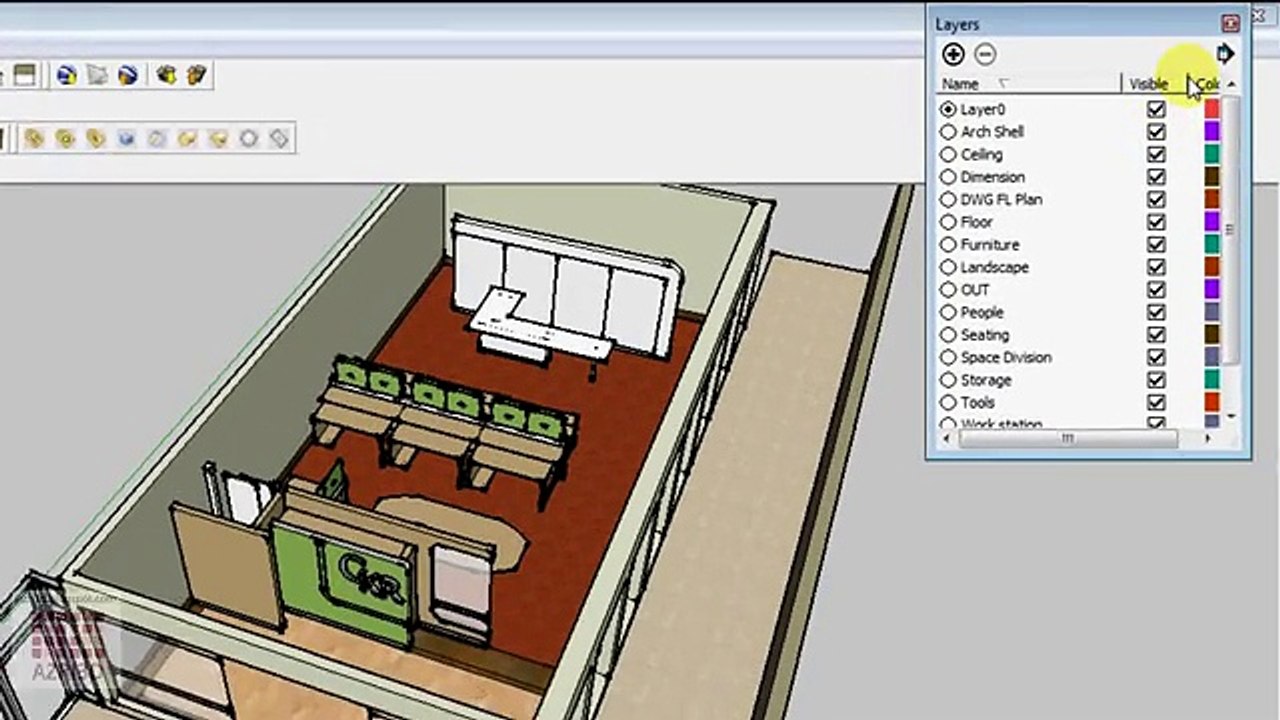Viewport: 1280px width, 720px height.
Task: Click the layer list scroll-down arrow
Action: [1232, 415]
